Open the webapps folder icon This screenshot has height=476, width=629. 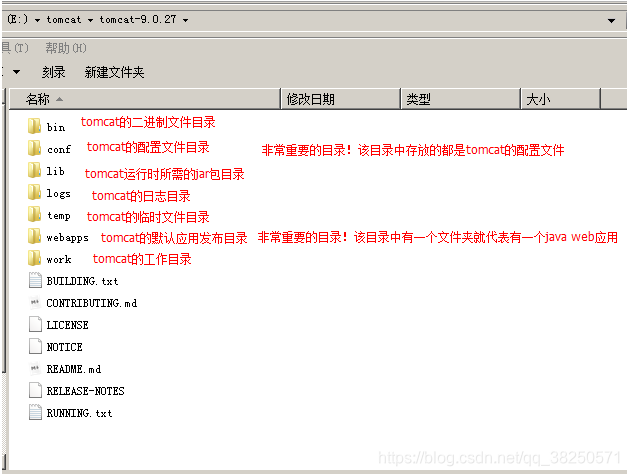[34, 236]
